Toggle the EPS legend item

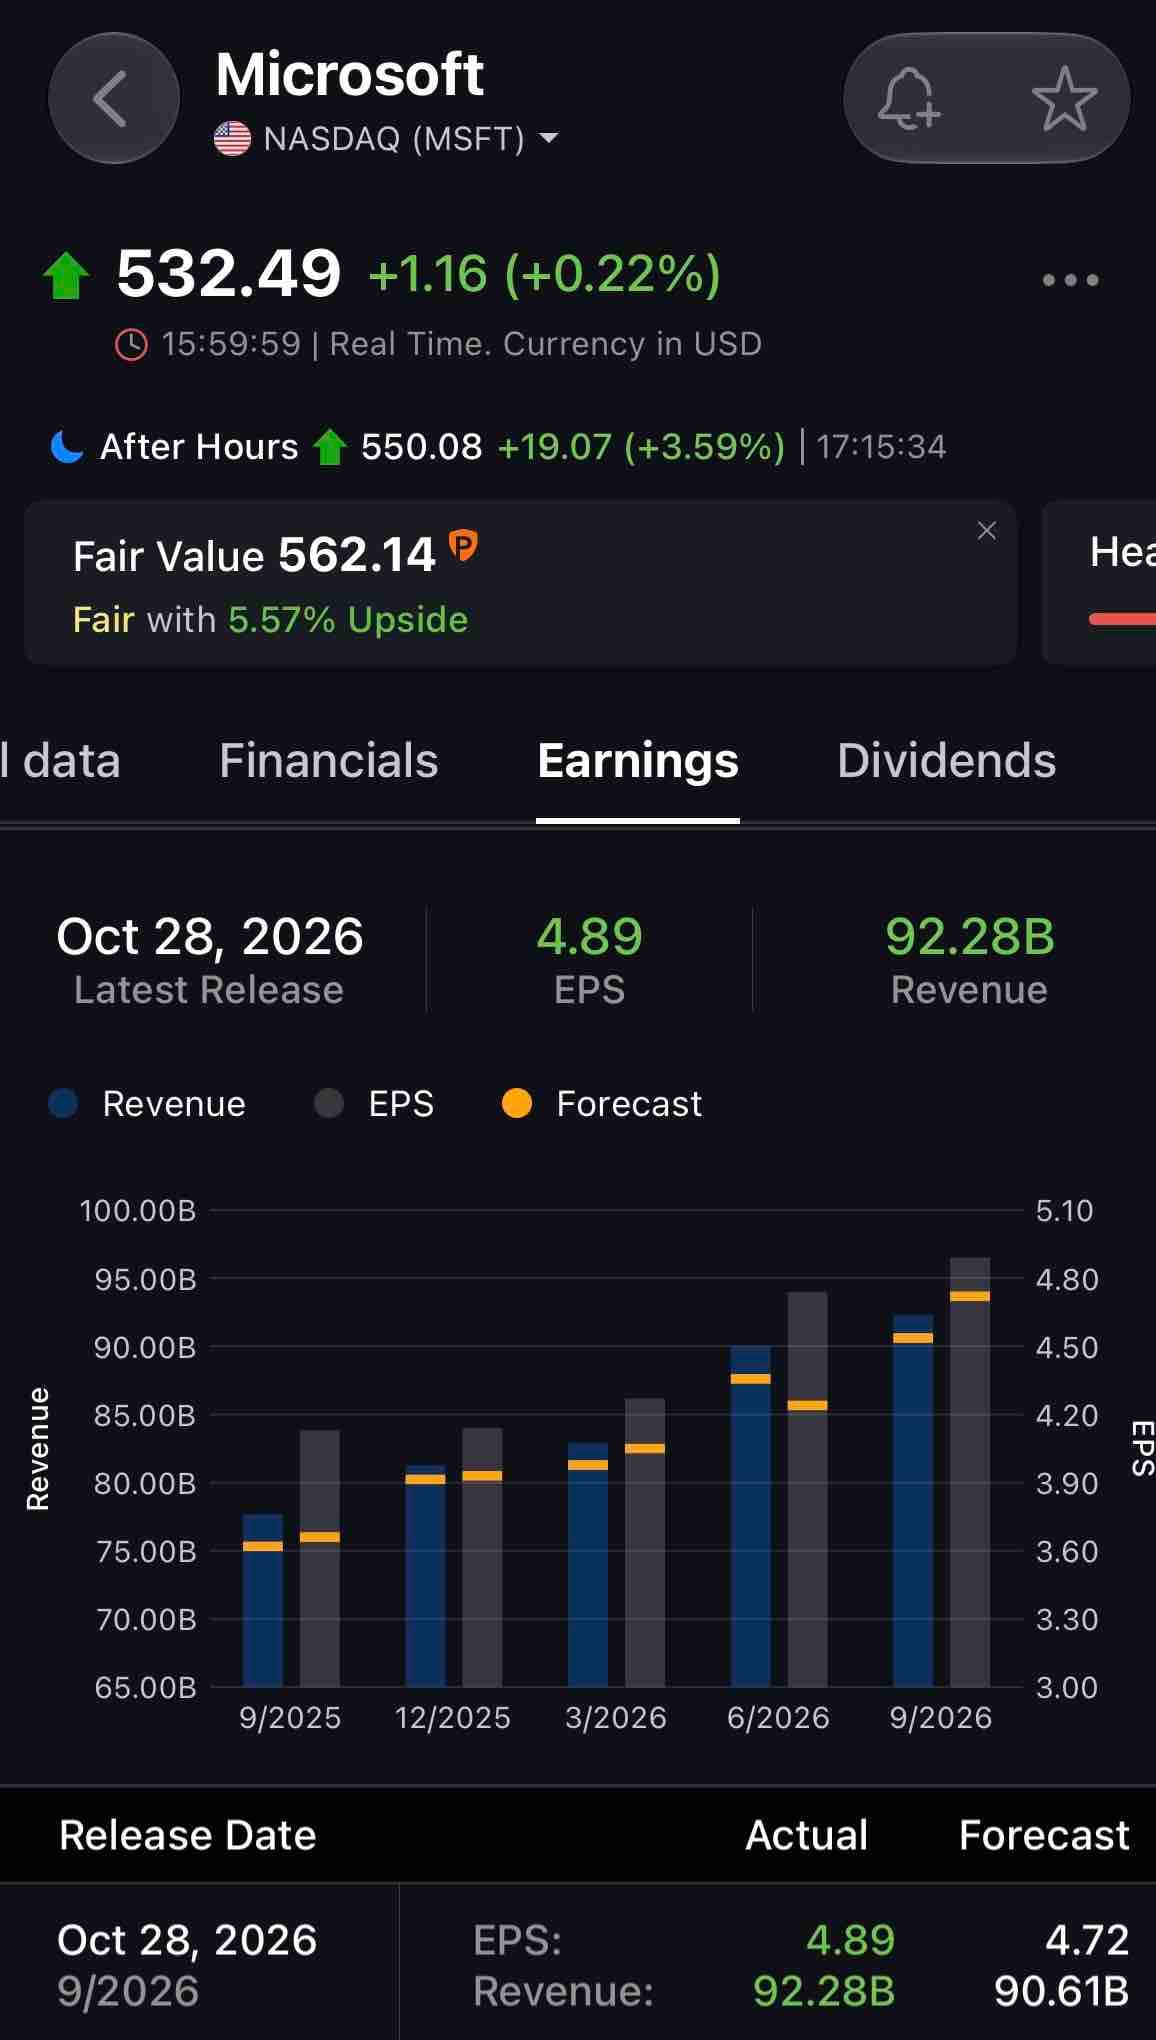(374, 1104)
